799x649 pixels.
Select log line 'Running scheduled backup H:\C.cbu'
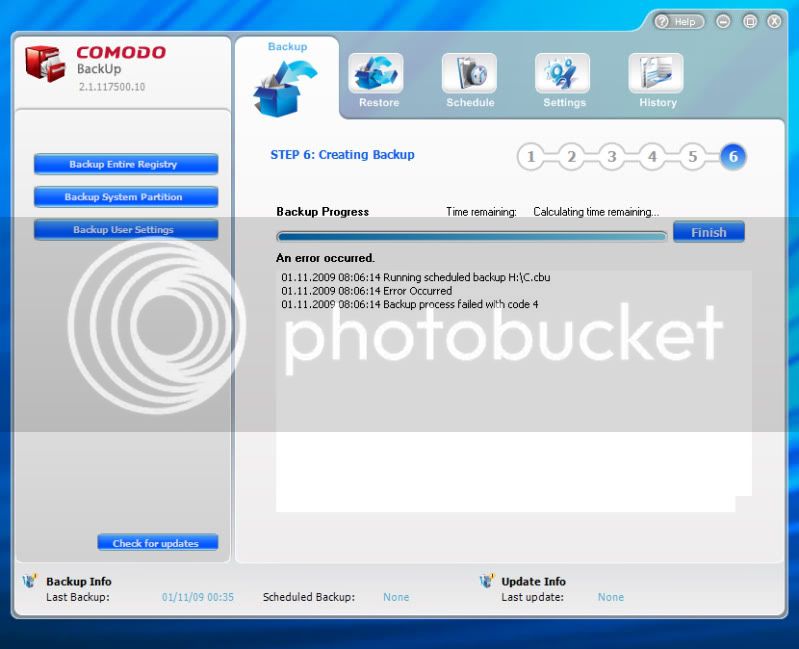point(415,277)
